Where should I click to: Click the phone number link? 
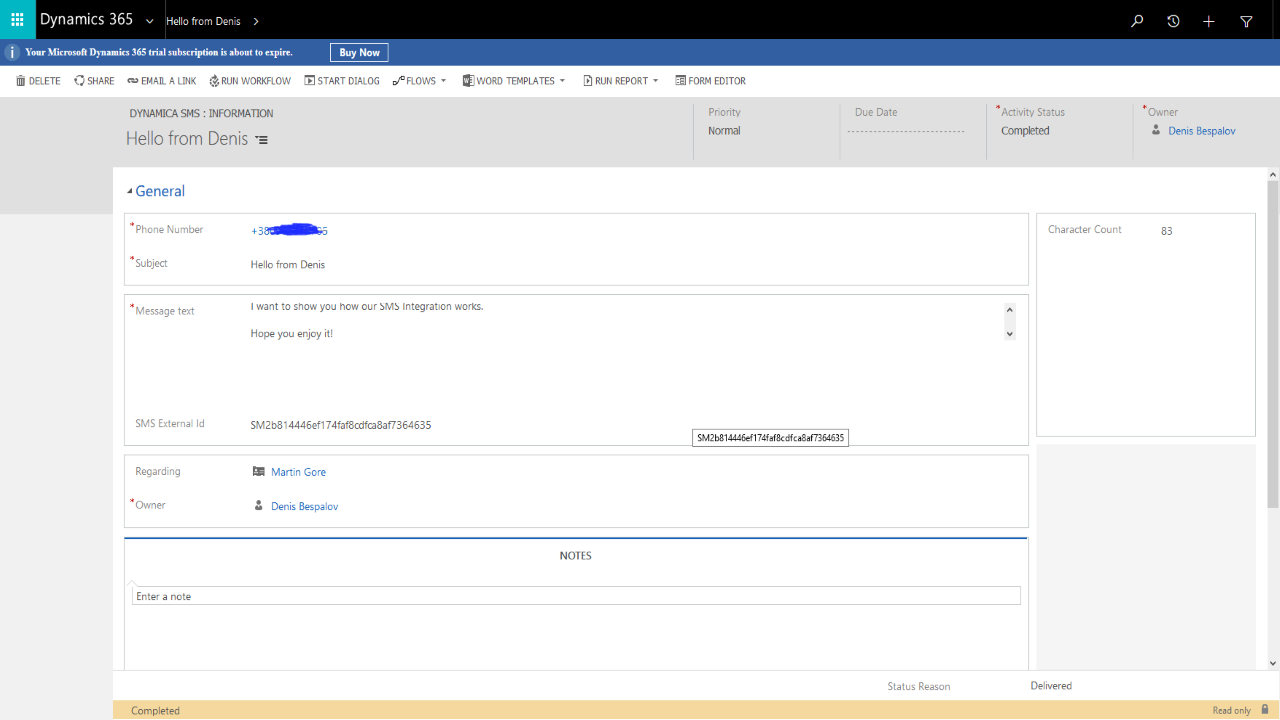click(289, 231)
